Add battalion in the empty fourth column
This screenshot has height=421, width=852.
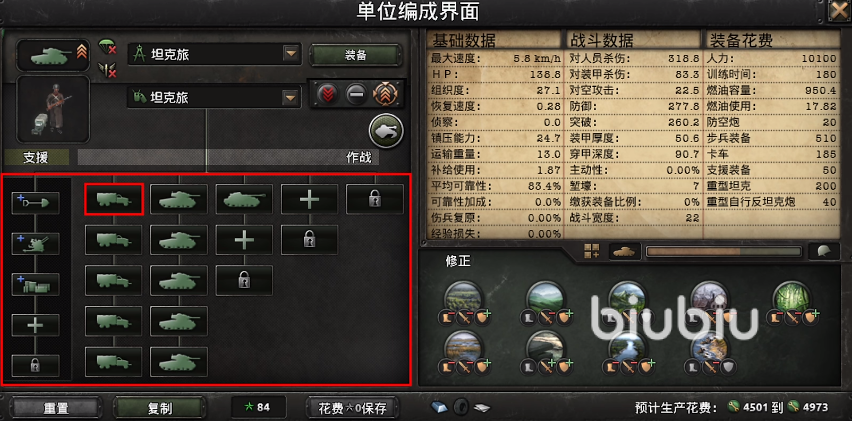(309, 199)
